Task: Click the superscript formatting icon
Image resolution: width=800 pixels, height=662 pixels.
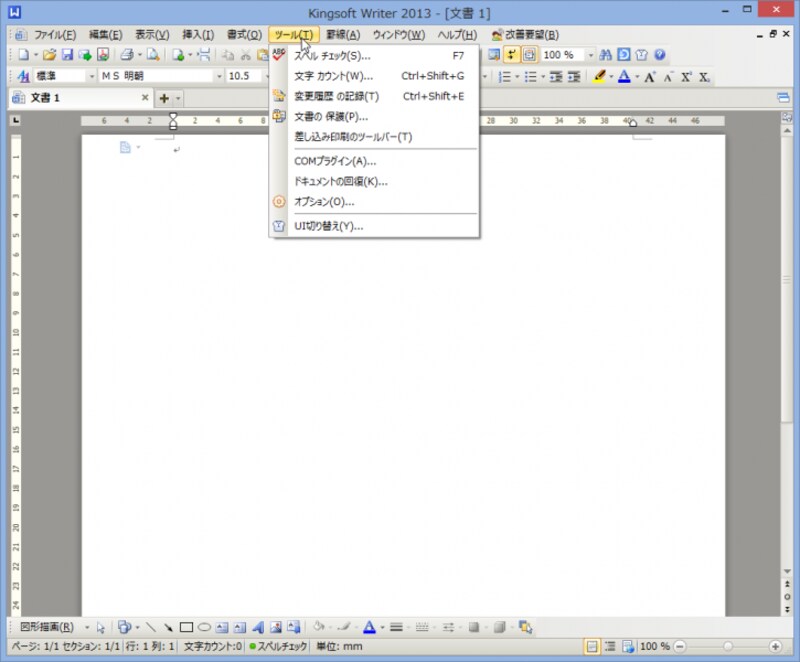Action: 686,76
